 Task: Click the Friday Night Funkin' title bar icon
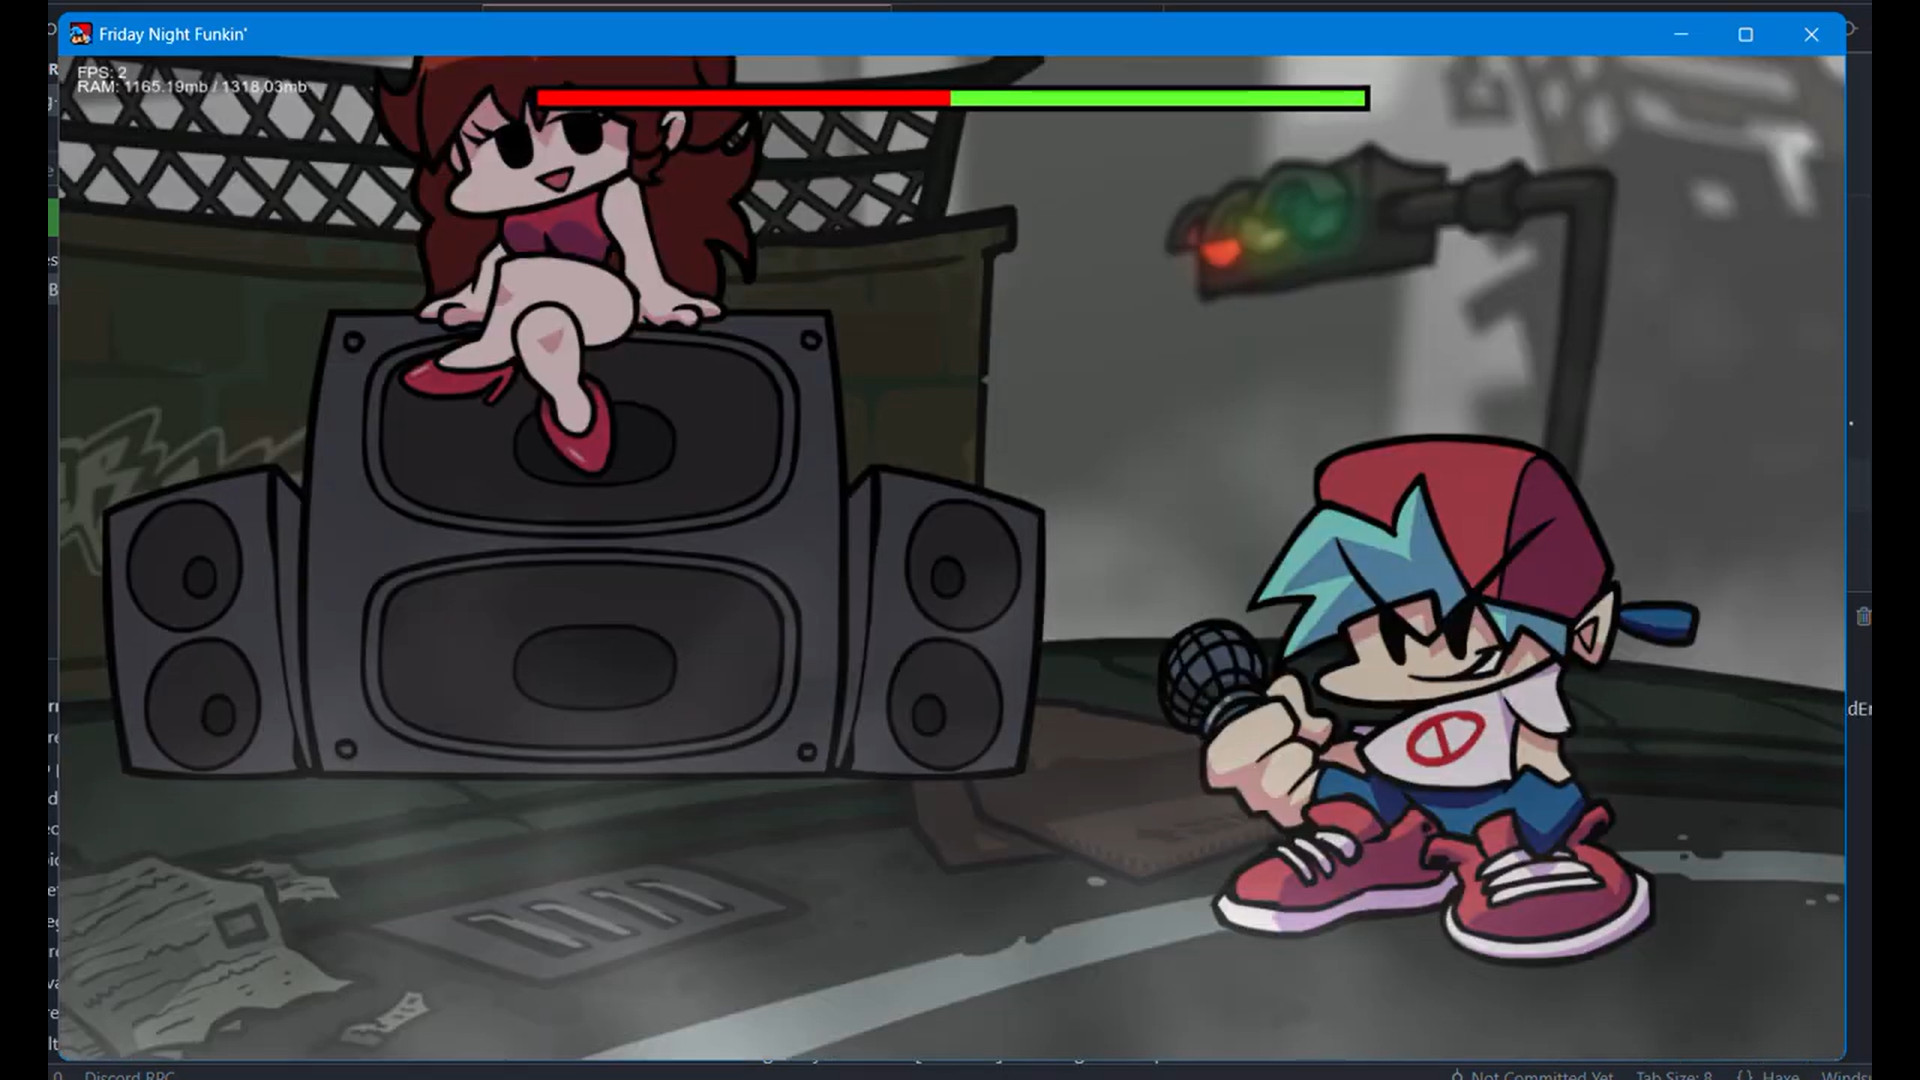80,34
